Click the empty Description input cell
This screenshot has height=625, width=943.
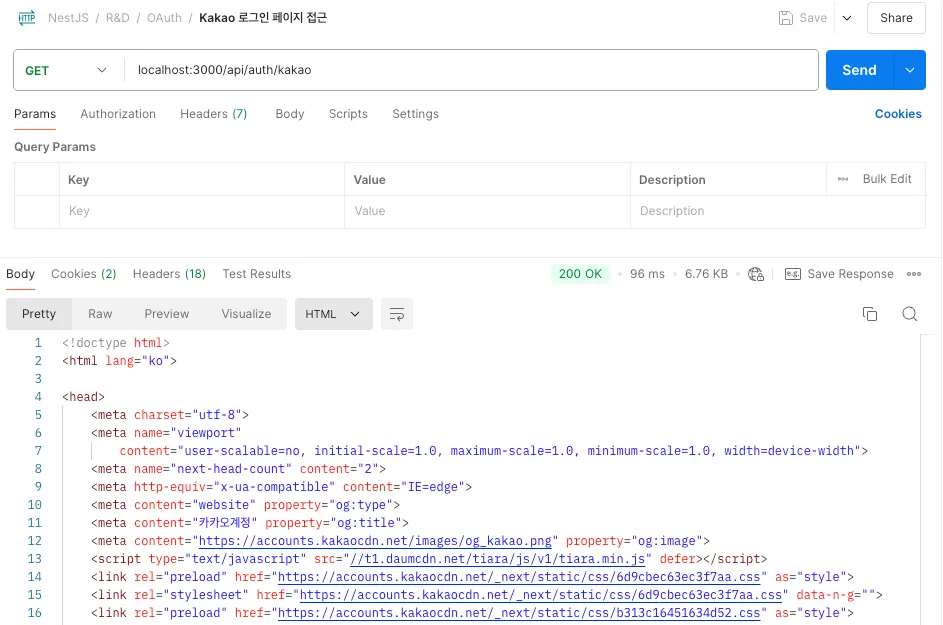click(778, 211)
